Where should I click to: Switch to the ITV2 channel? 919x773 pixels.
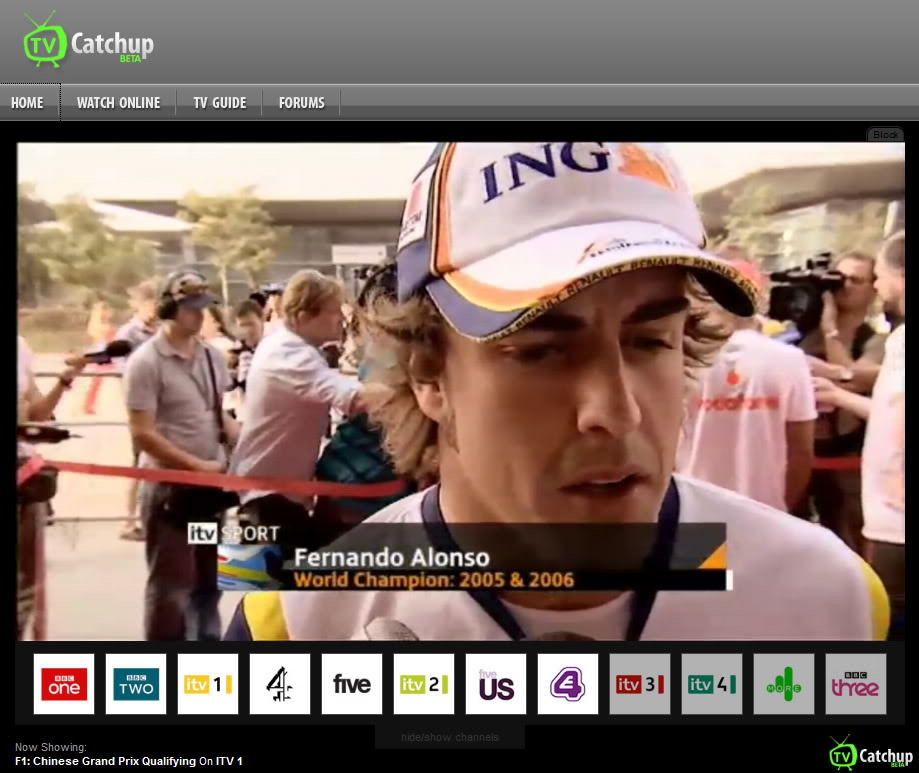(424, 684)
